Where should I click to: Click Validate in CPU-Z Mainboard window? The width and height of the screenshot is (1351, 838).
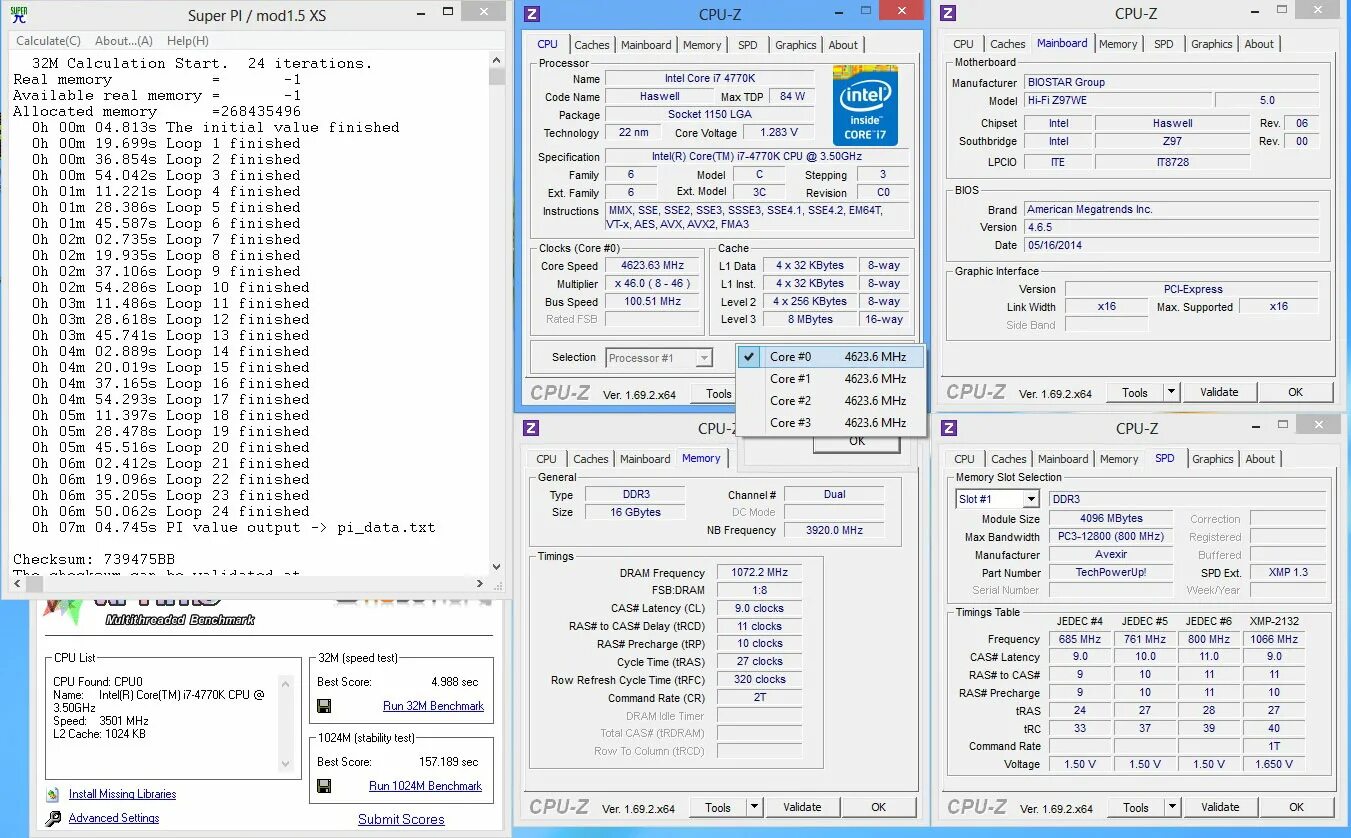click(x=1219, y=392)
